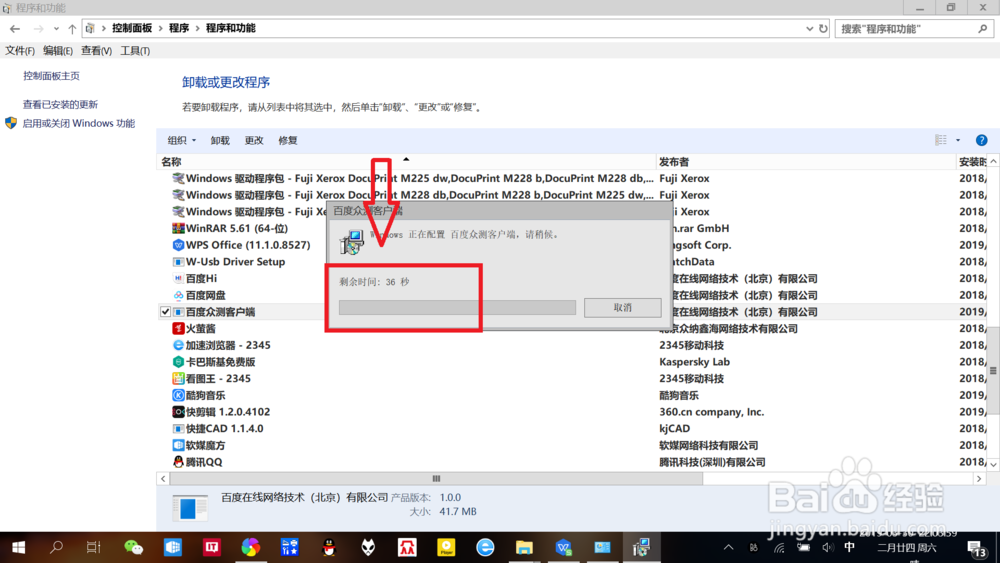1000x563 pixels.
Task: Open WeChat from the taskbar
Action: pos(133,547)
